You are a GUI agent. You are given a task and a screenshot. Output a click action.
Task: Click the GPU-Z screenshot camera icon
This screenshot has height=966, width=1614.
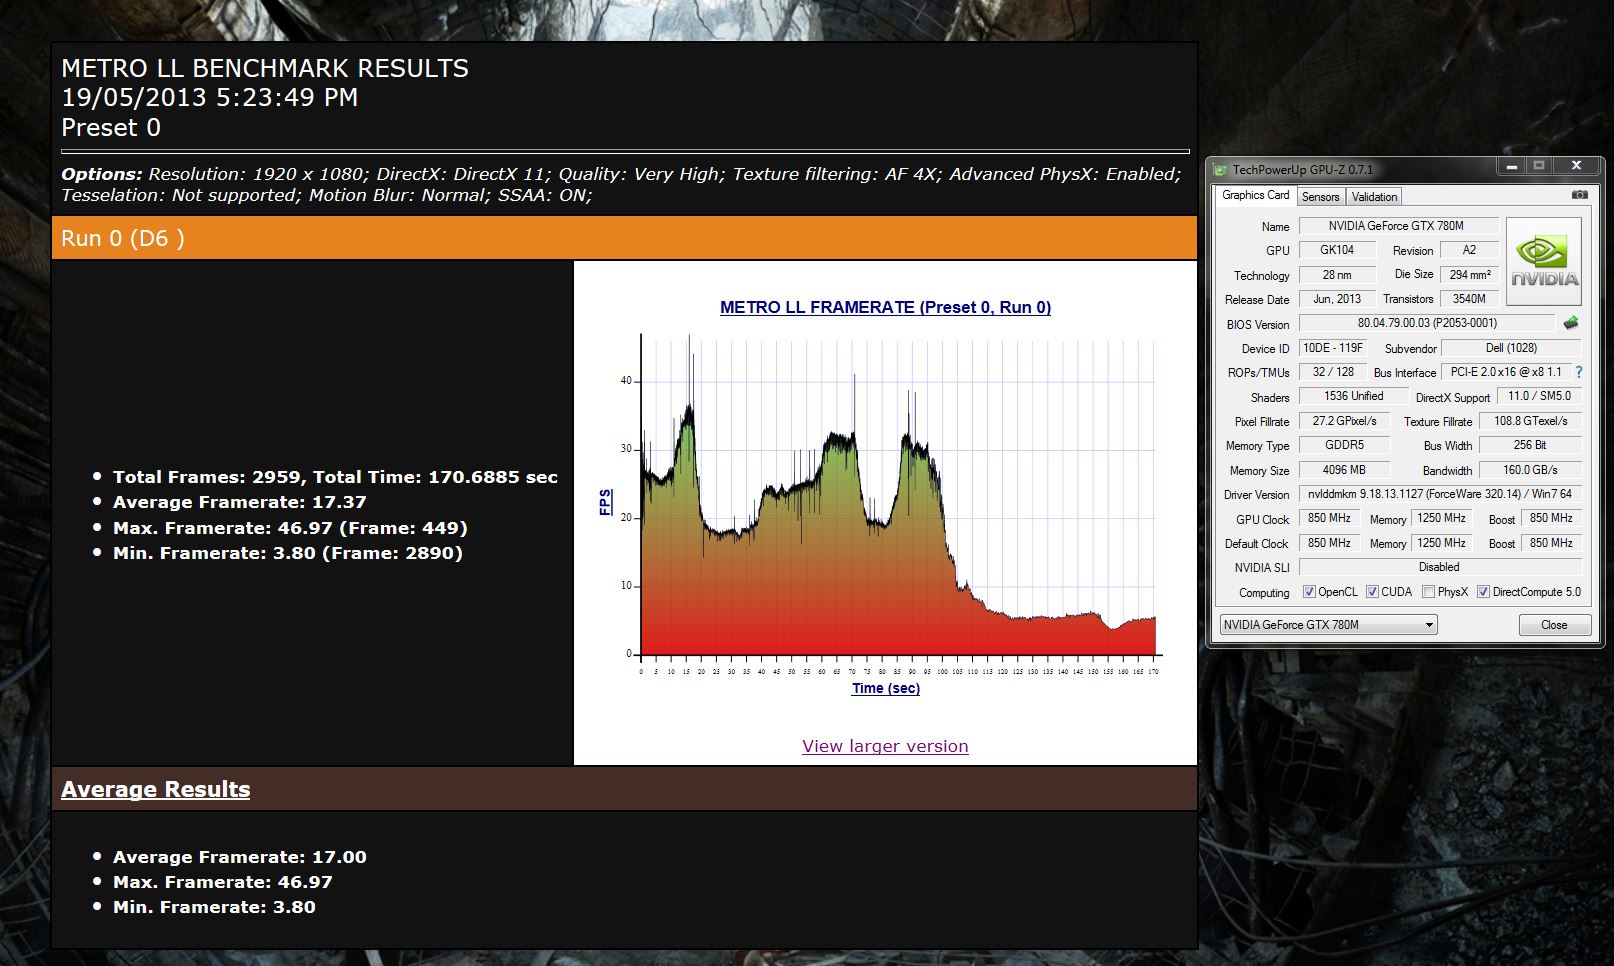tap(1579, 195)
